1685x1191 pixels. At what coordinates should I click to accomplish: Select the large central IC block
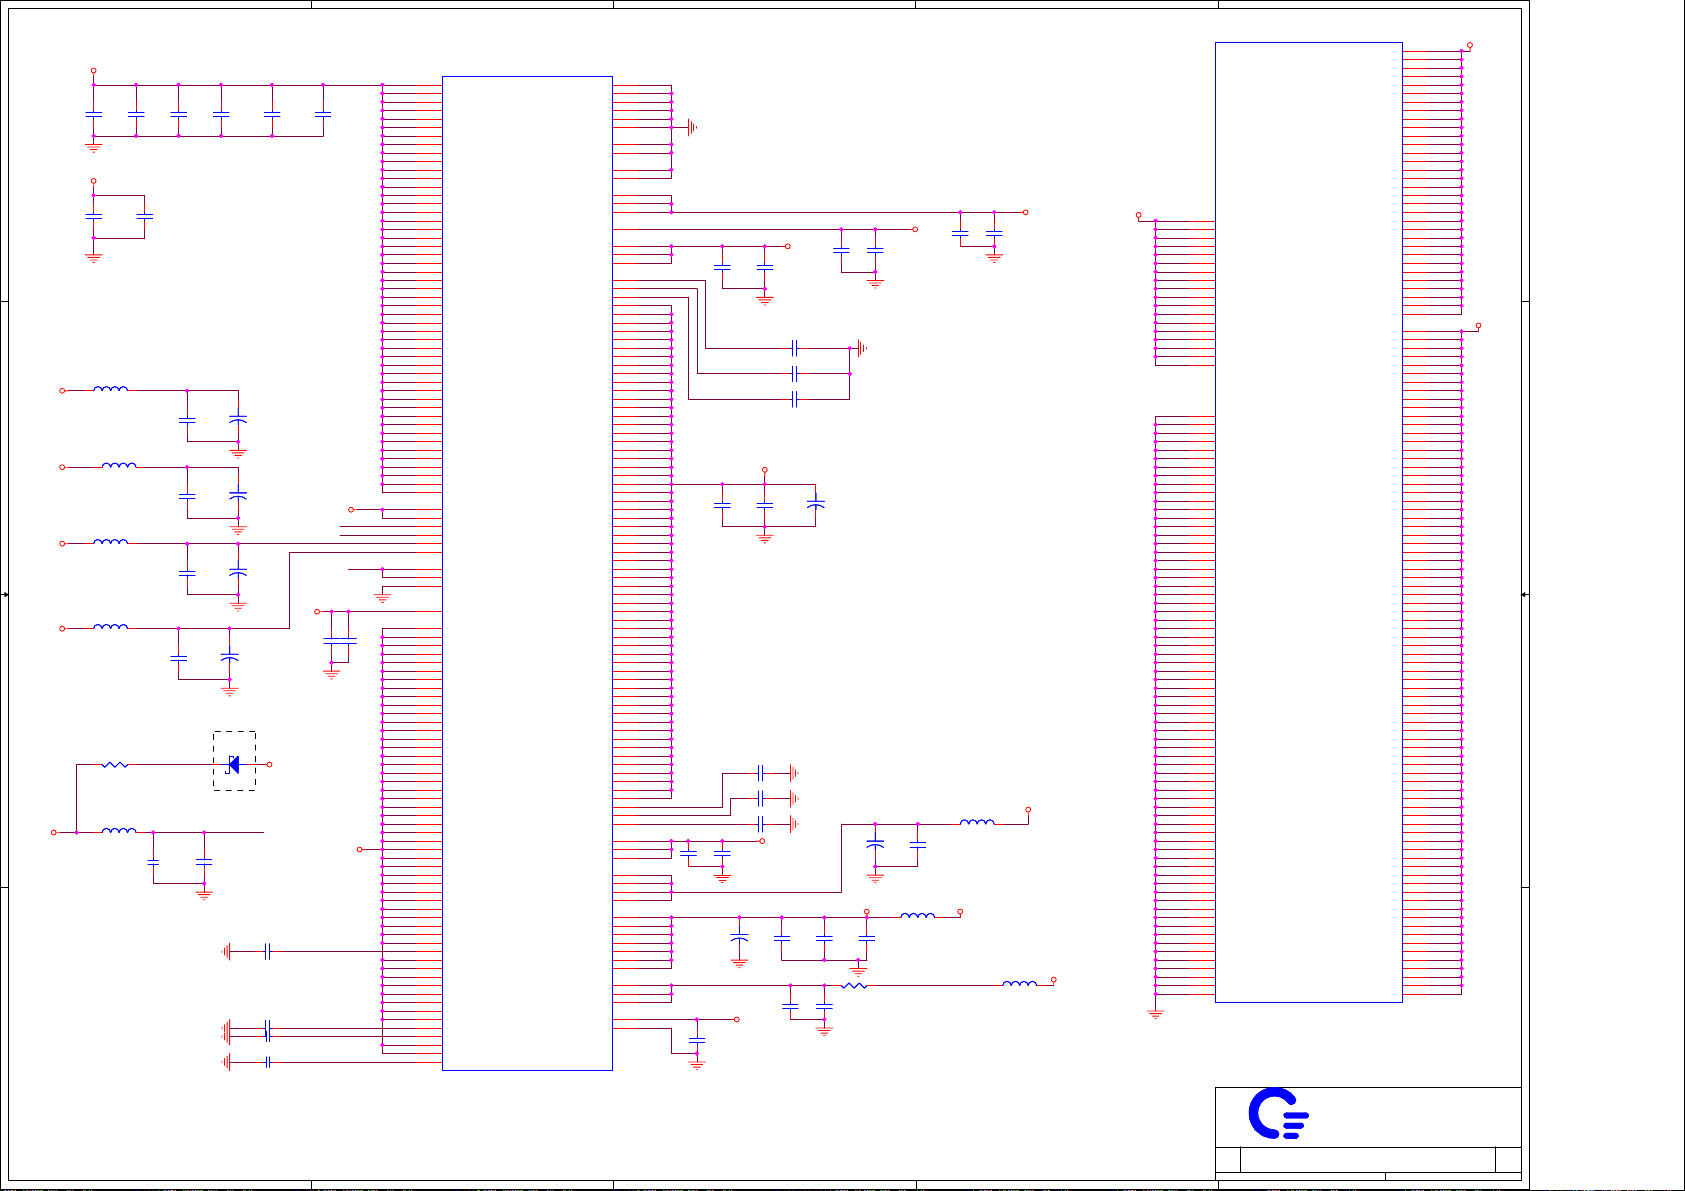pyautogui.click(x=527, y=573)
